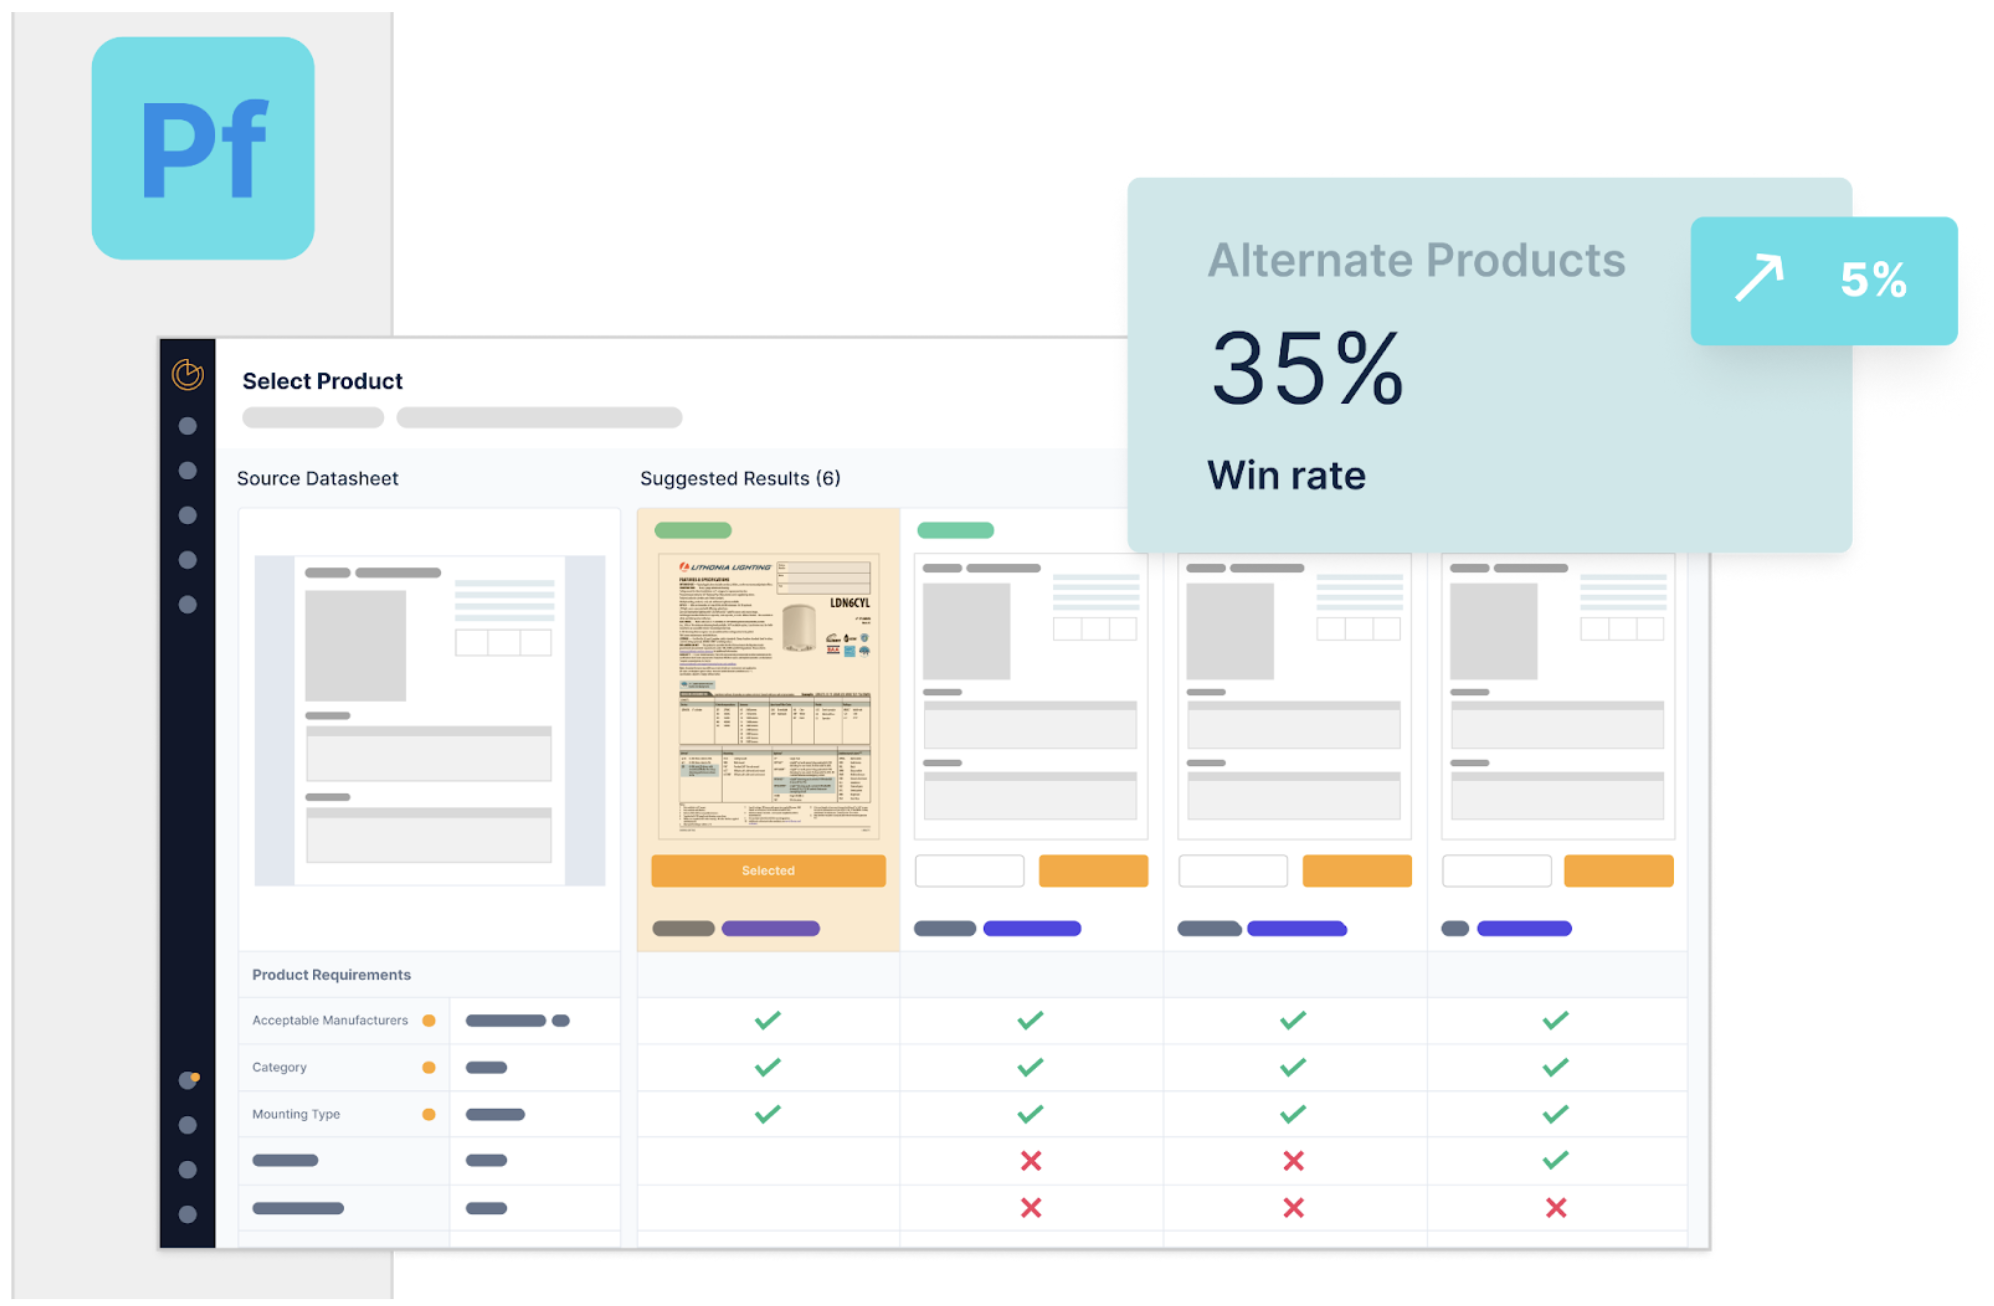The image size is (1994, 1306).
Task: Click the purple pill under selected result
Action: pyautogui.click(x=770, y=929)
